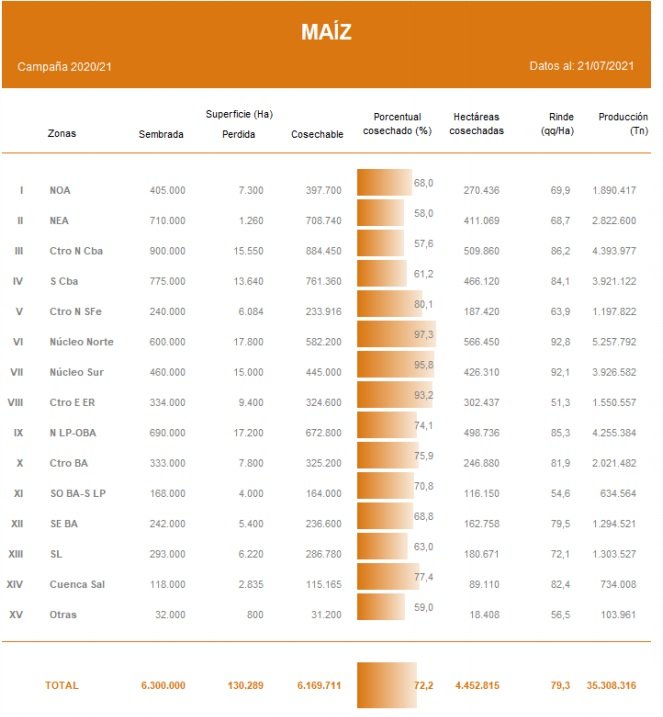Click Ctro N Cba sown value 900.000

coord(165,250)
